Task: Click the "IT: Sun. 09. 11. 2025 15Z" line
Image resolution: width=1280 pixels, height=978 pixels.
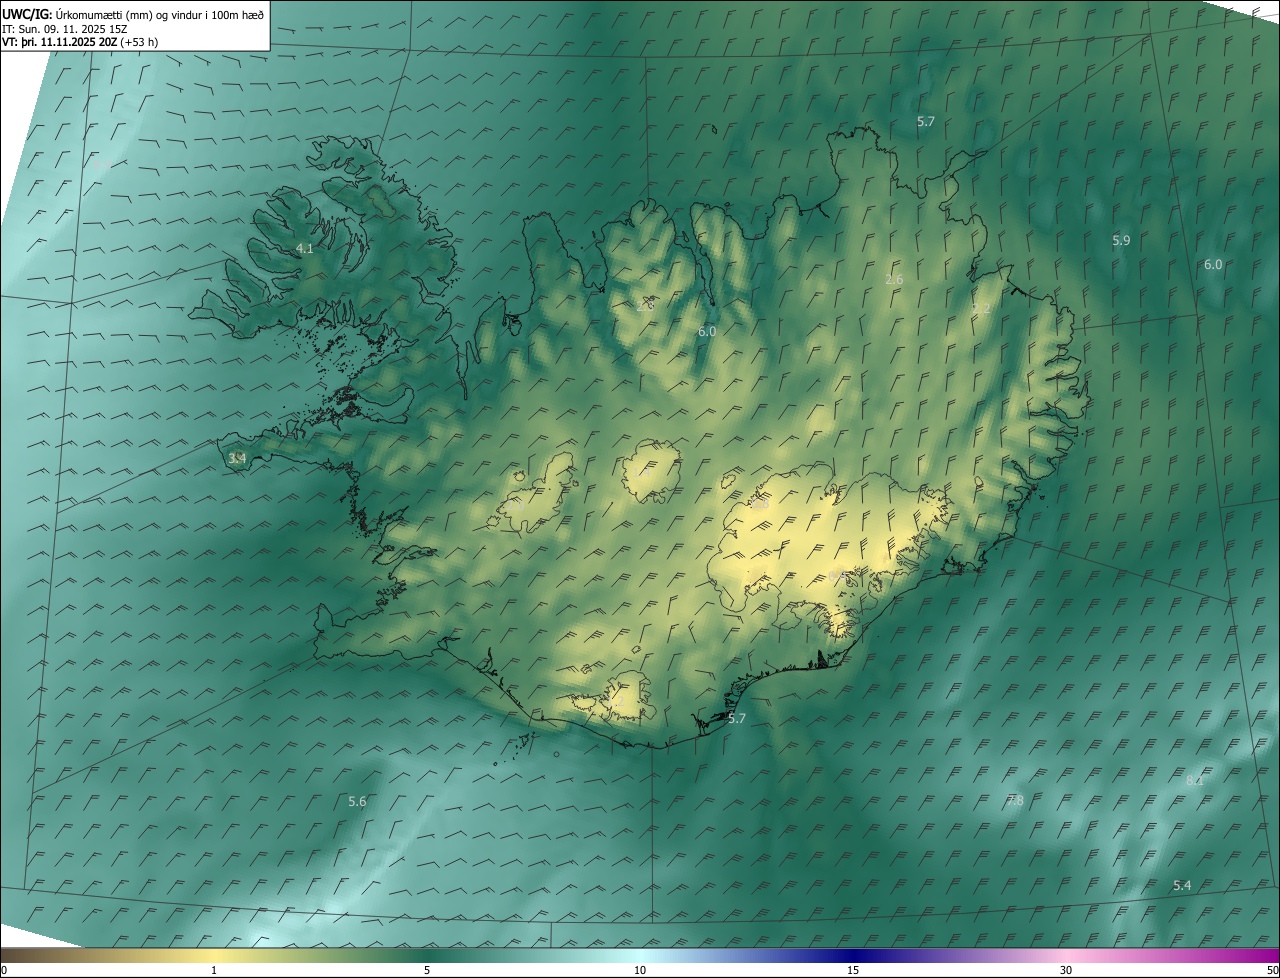Action: [66, 28]
